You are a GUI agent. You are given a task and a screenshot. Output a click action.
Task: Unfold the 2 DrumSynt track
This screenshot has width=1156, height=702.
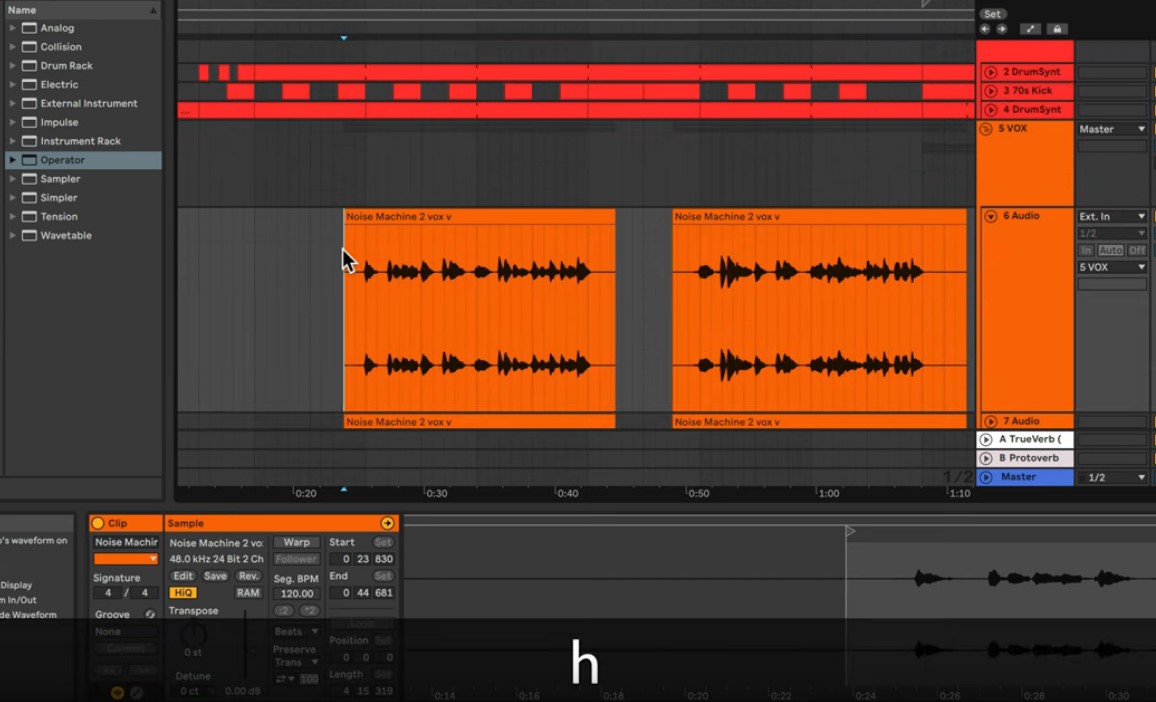pyautogui.click(x=990, y=72)
